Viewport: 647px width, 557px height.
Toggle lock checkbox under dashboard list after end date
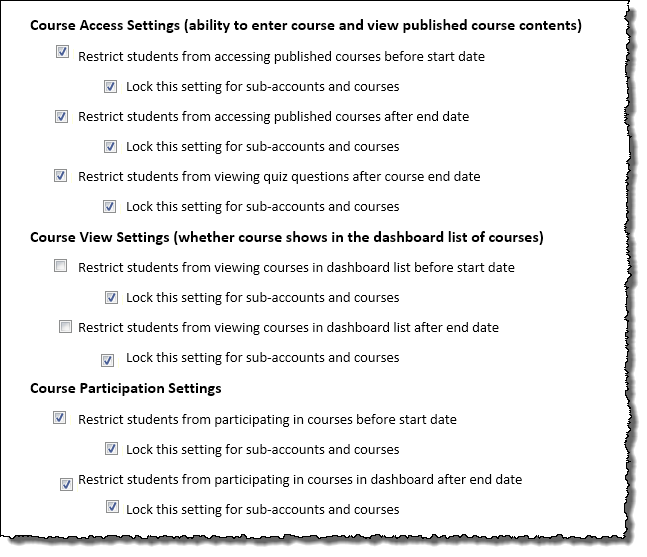(108, 360)
